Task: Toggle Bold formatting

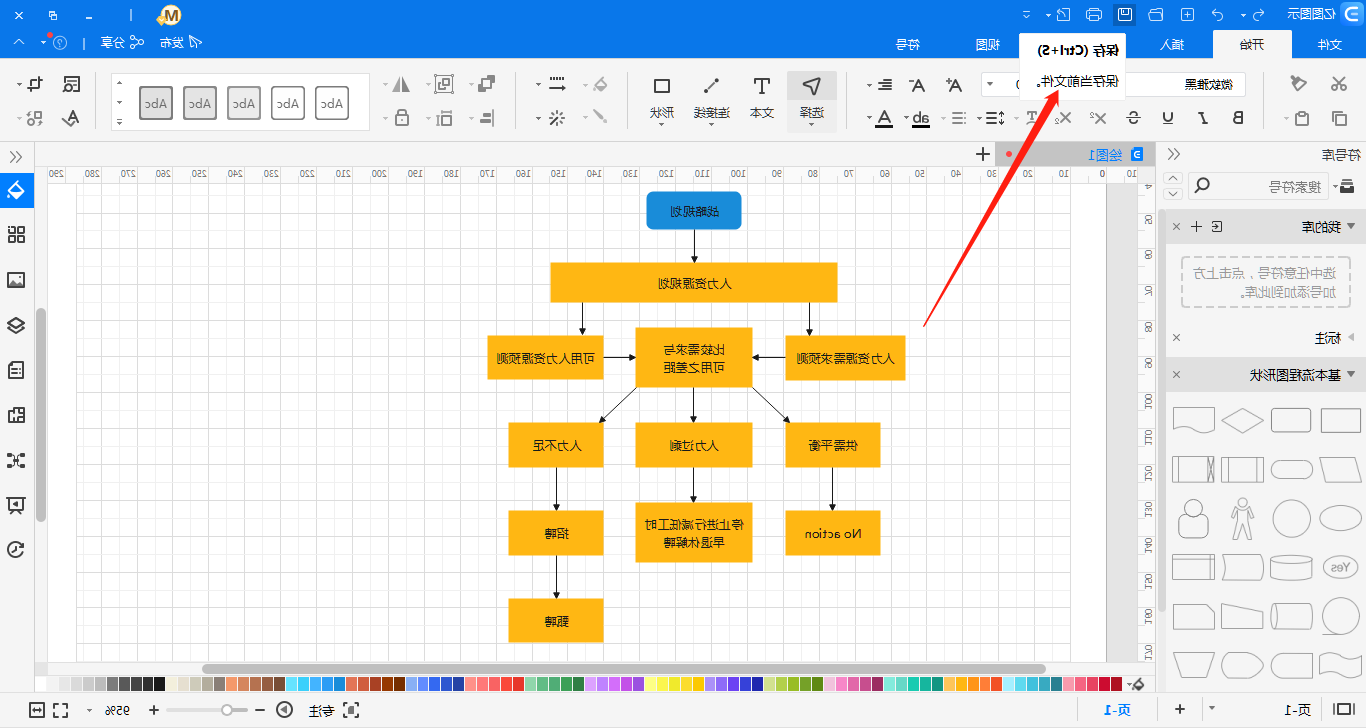Action: pyautogui.click(x=1238, y=118)
